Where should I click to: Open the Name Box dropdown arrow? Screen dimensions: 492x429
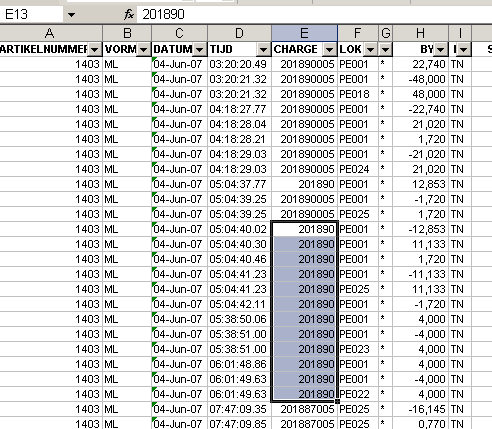point(71,15)
